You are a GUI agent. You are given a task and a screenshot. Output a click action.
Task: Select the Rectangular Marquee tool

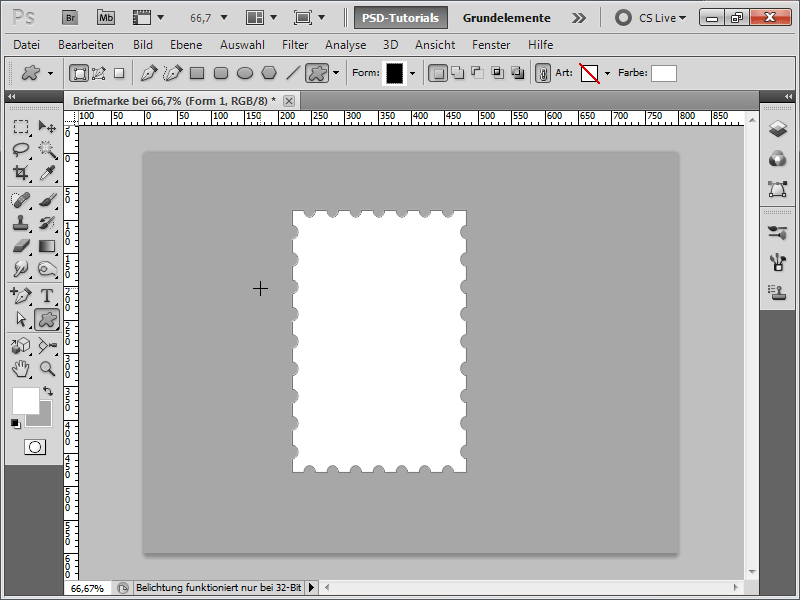pos(21,127)
